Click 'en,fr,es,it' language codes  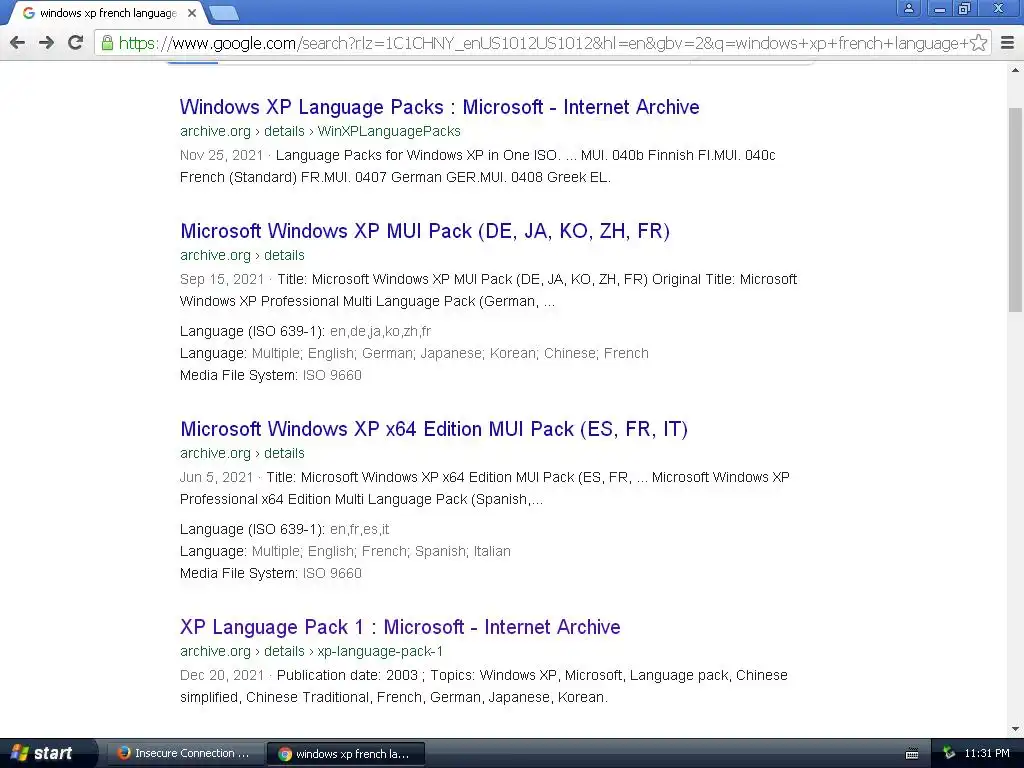coord(359,529)
